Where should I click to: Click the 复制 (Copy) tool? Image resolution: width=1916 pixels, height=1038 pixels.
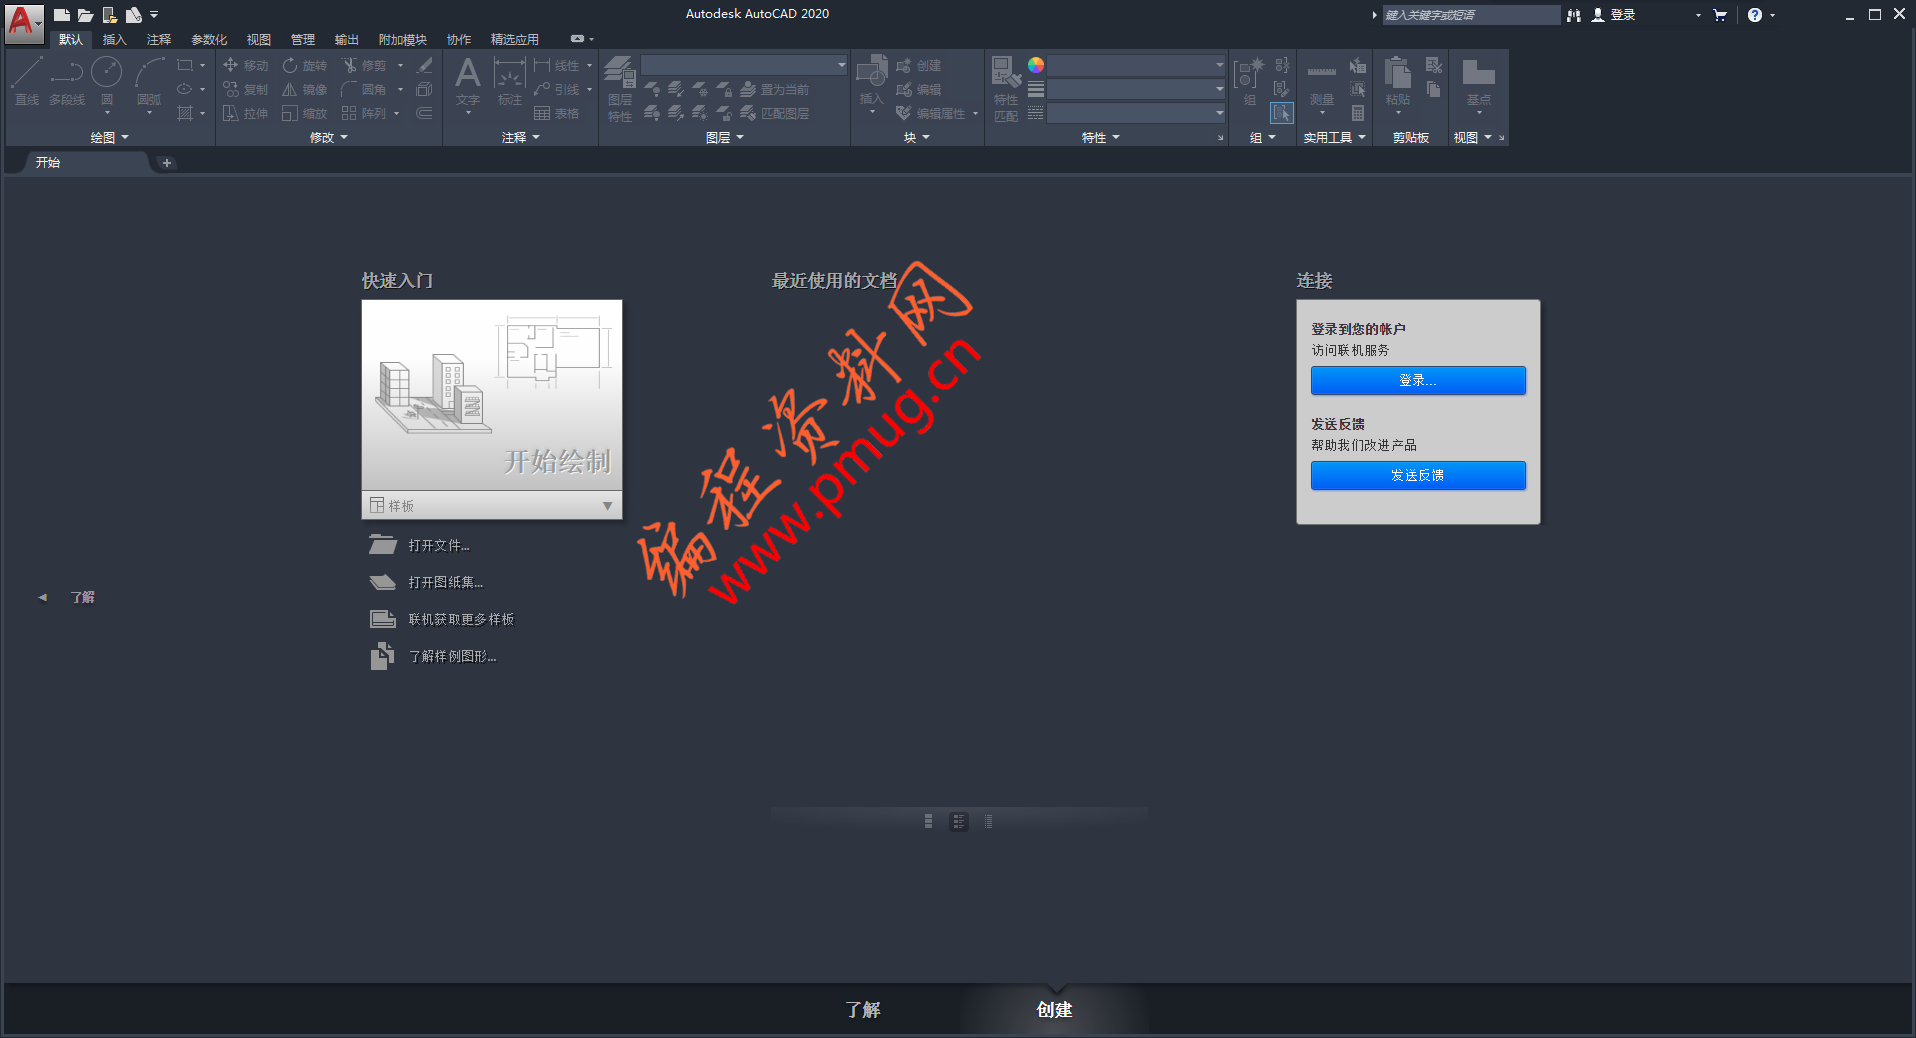click(246, 89)
